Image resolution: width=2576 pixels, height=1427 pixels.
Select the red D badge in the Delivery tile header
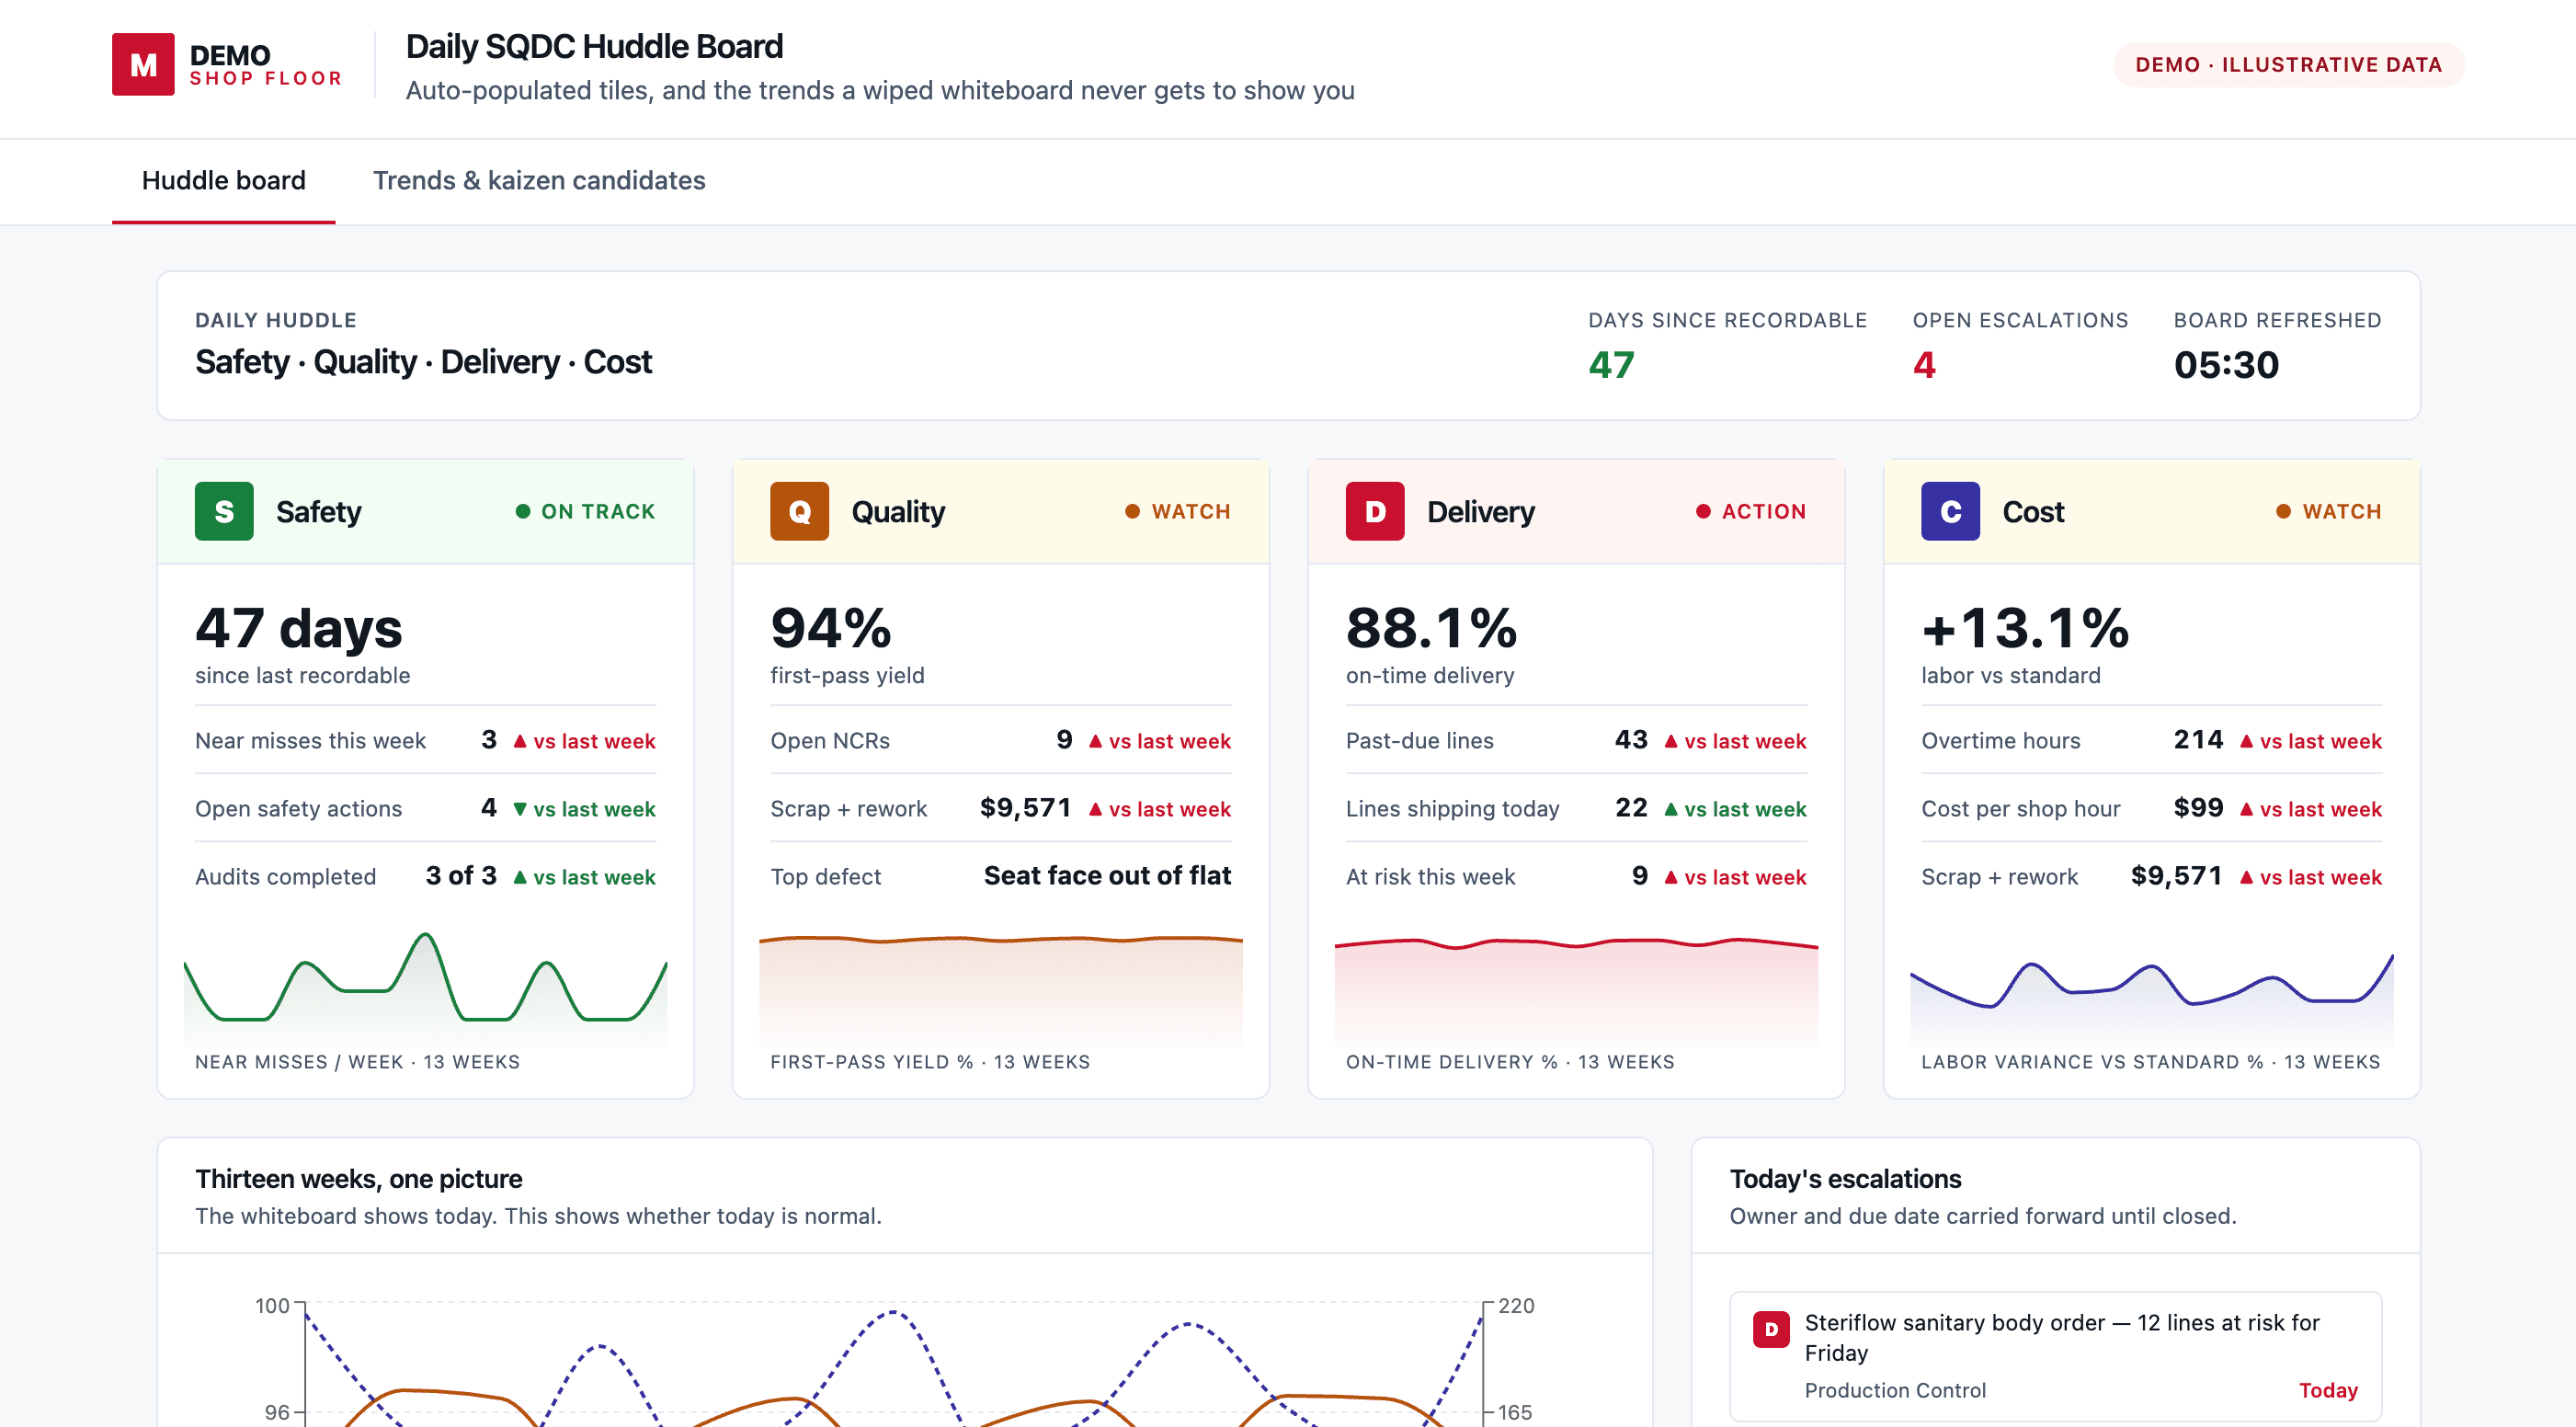click(1375, 511)
